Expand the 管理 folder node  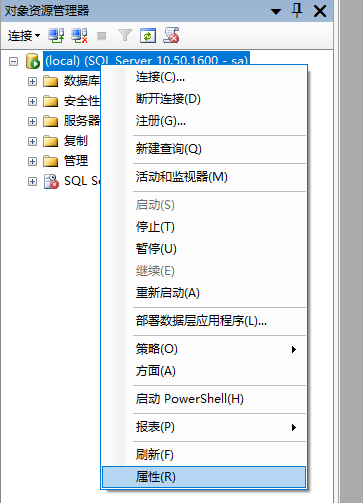click(32, 161)
